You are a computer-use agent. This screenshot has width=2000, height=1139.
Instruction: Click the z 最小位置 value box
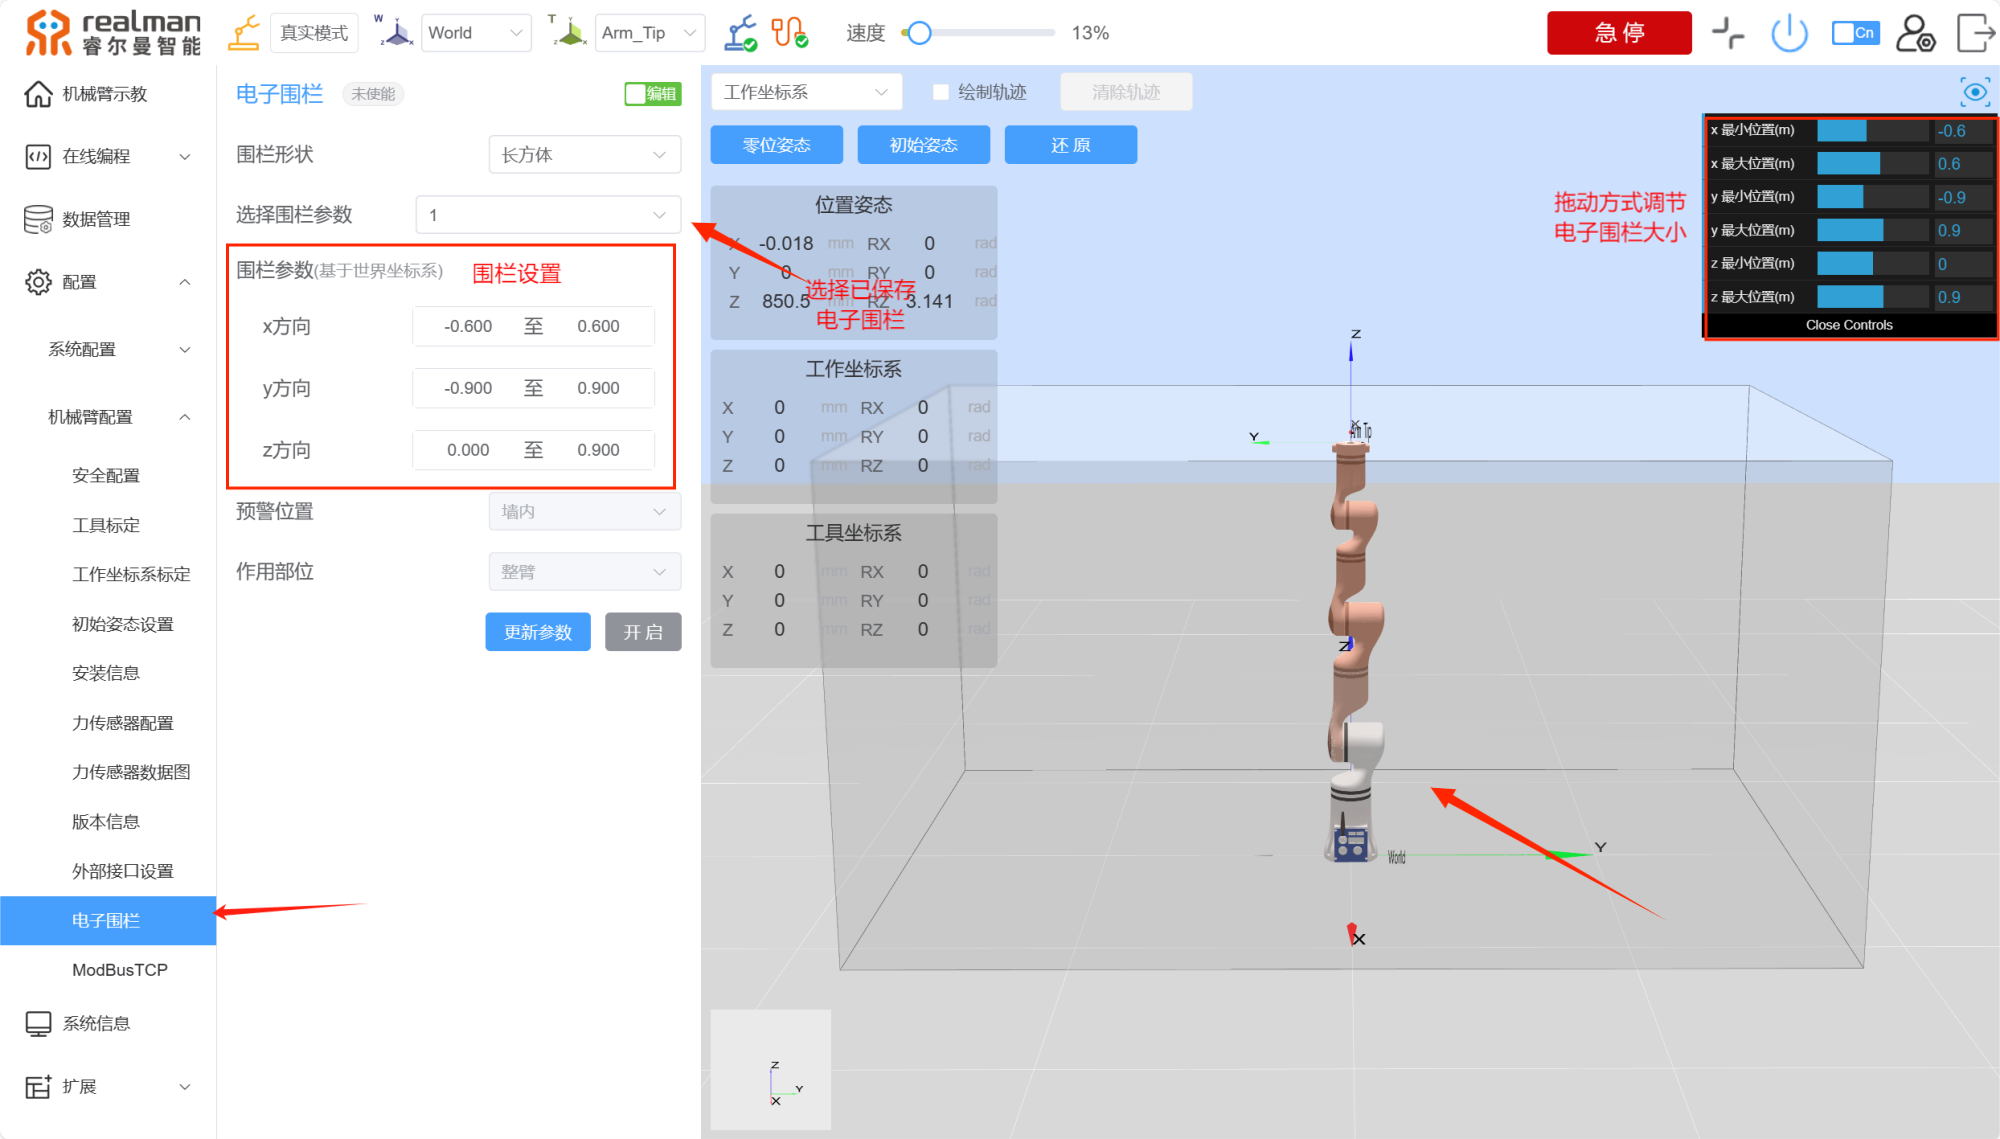[1962, 264]
